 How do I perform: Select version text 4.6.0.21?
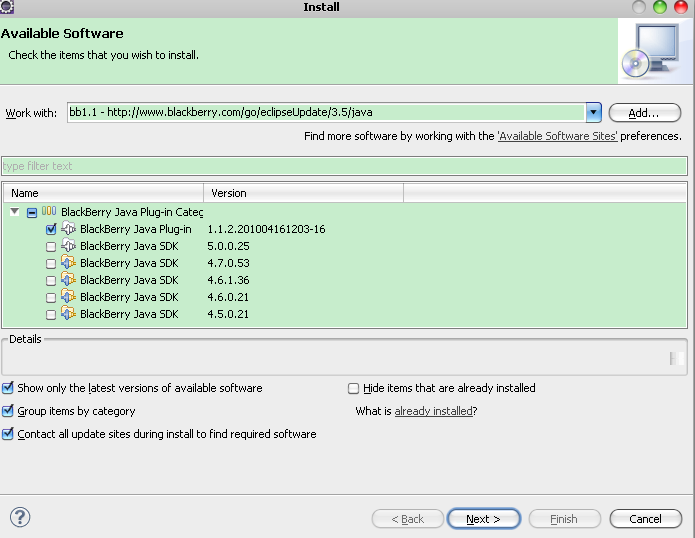point(228,297)
